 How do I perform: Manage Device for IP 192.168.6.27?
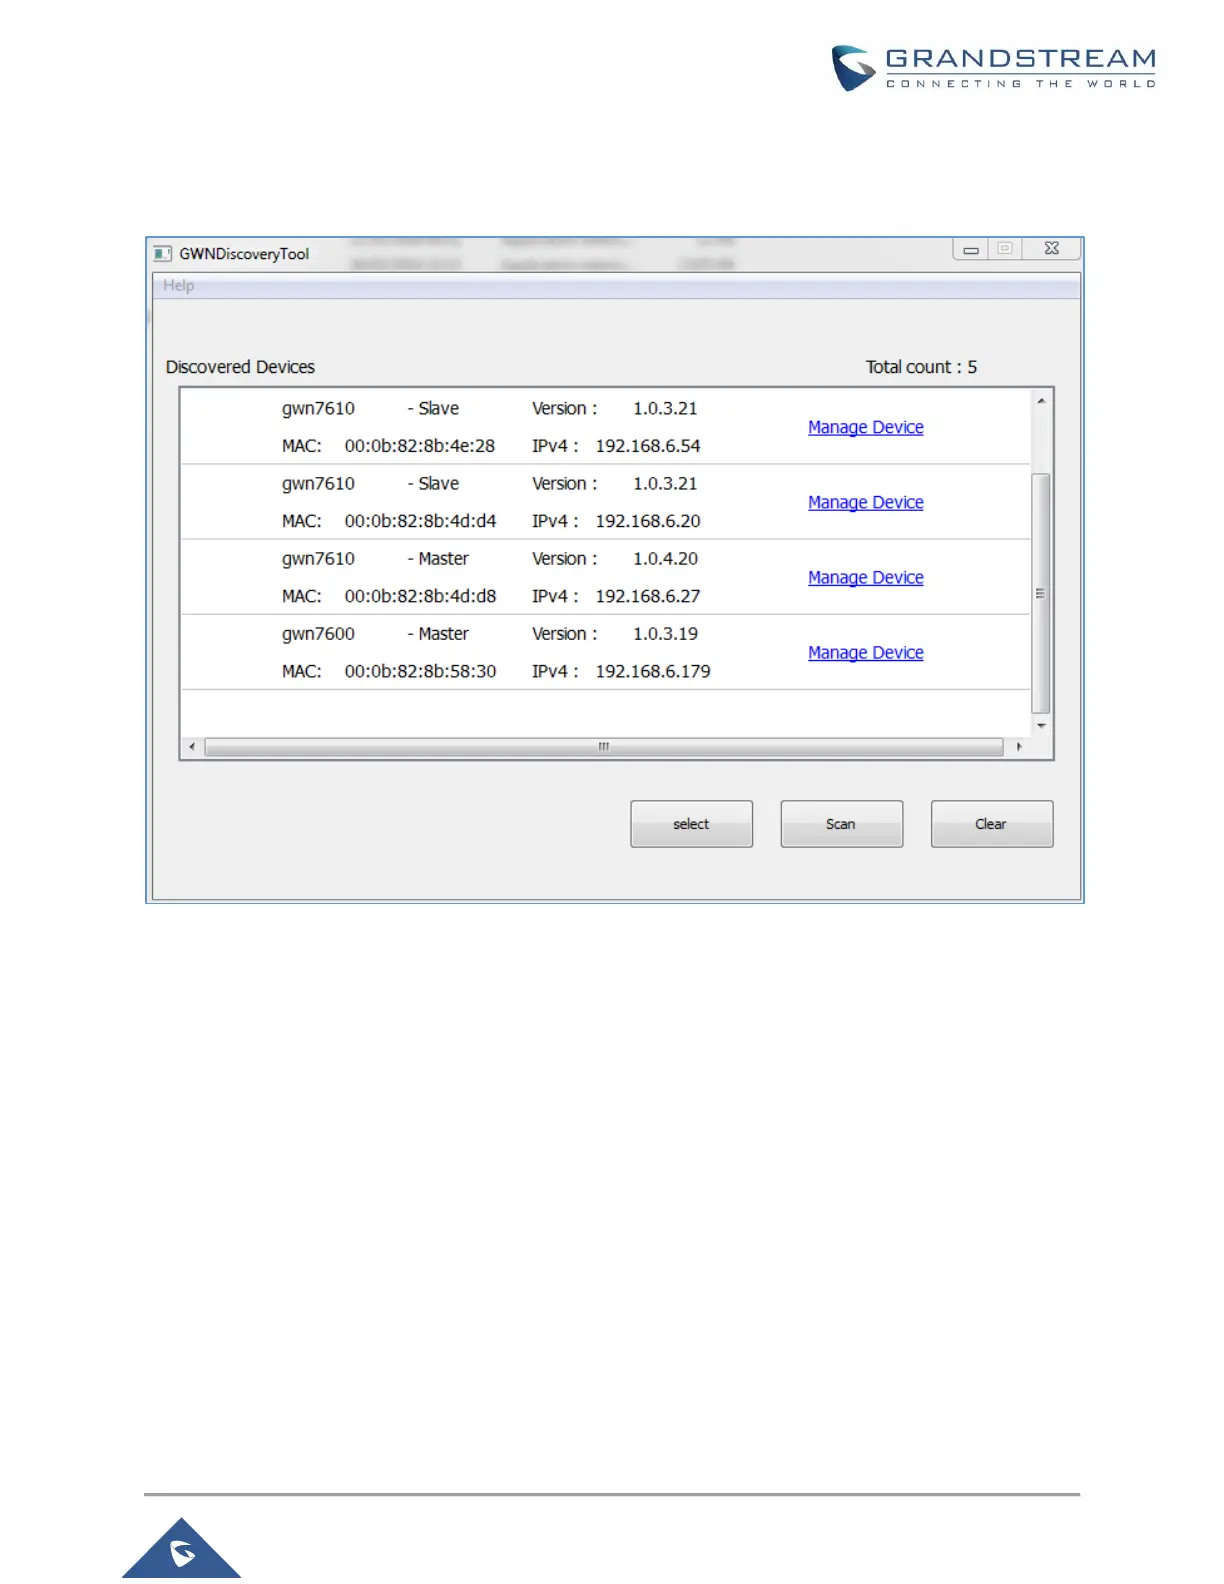coord(865,577)
